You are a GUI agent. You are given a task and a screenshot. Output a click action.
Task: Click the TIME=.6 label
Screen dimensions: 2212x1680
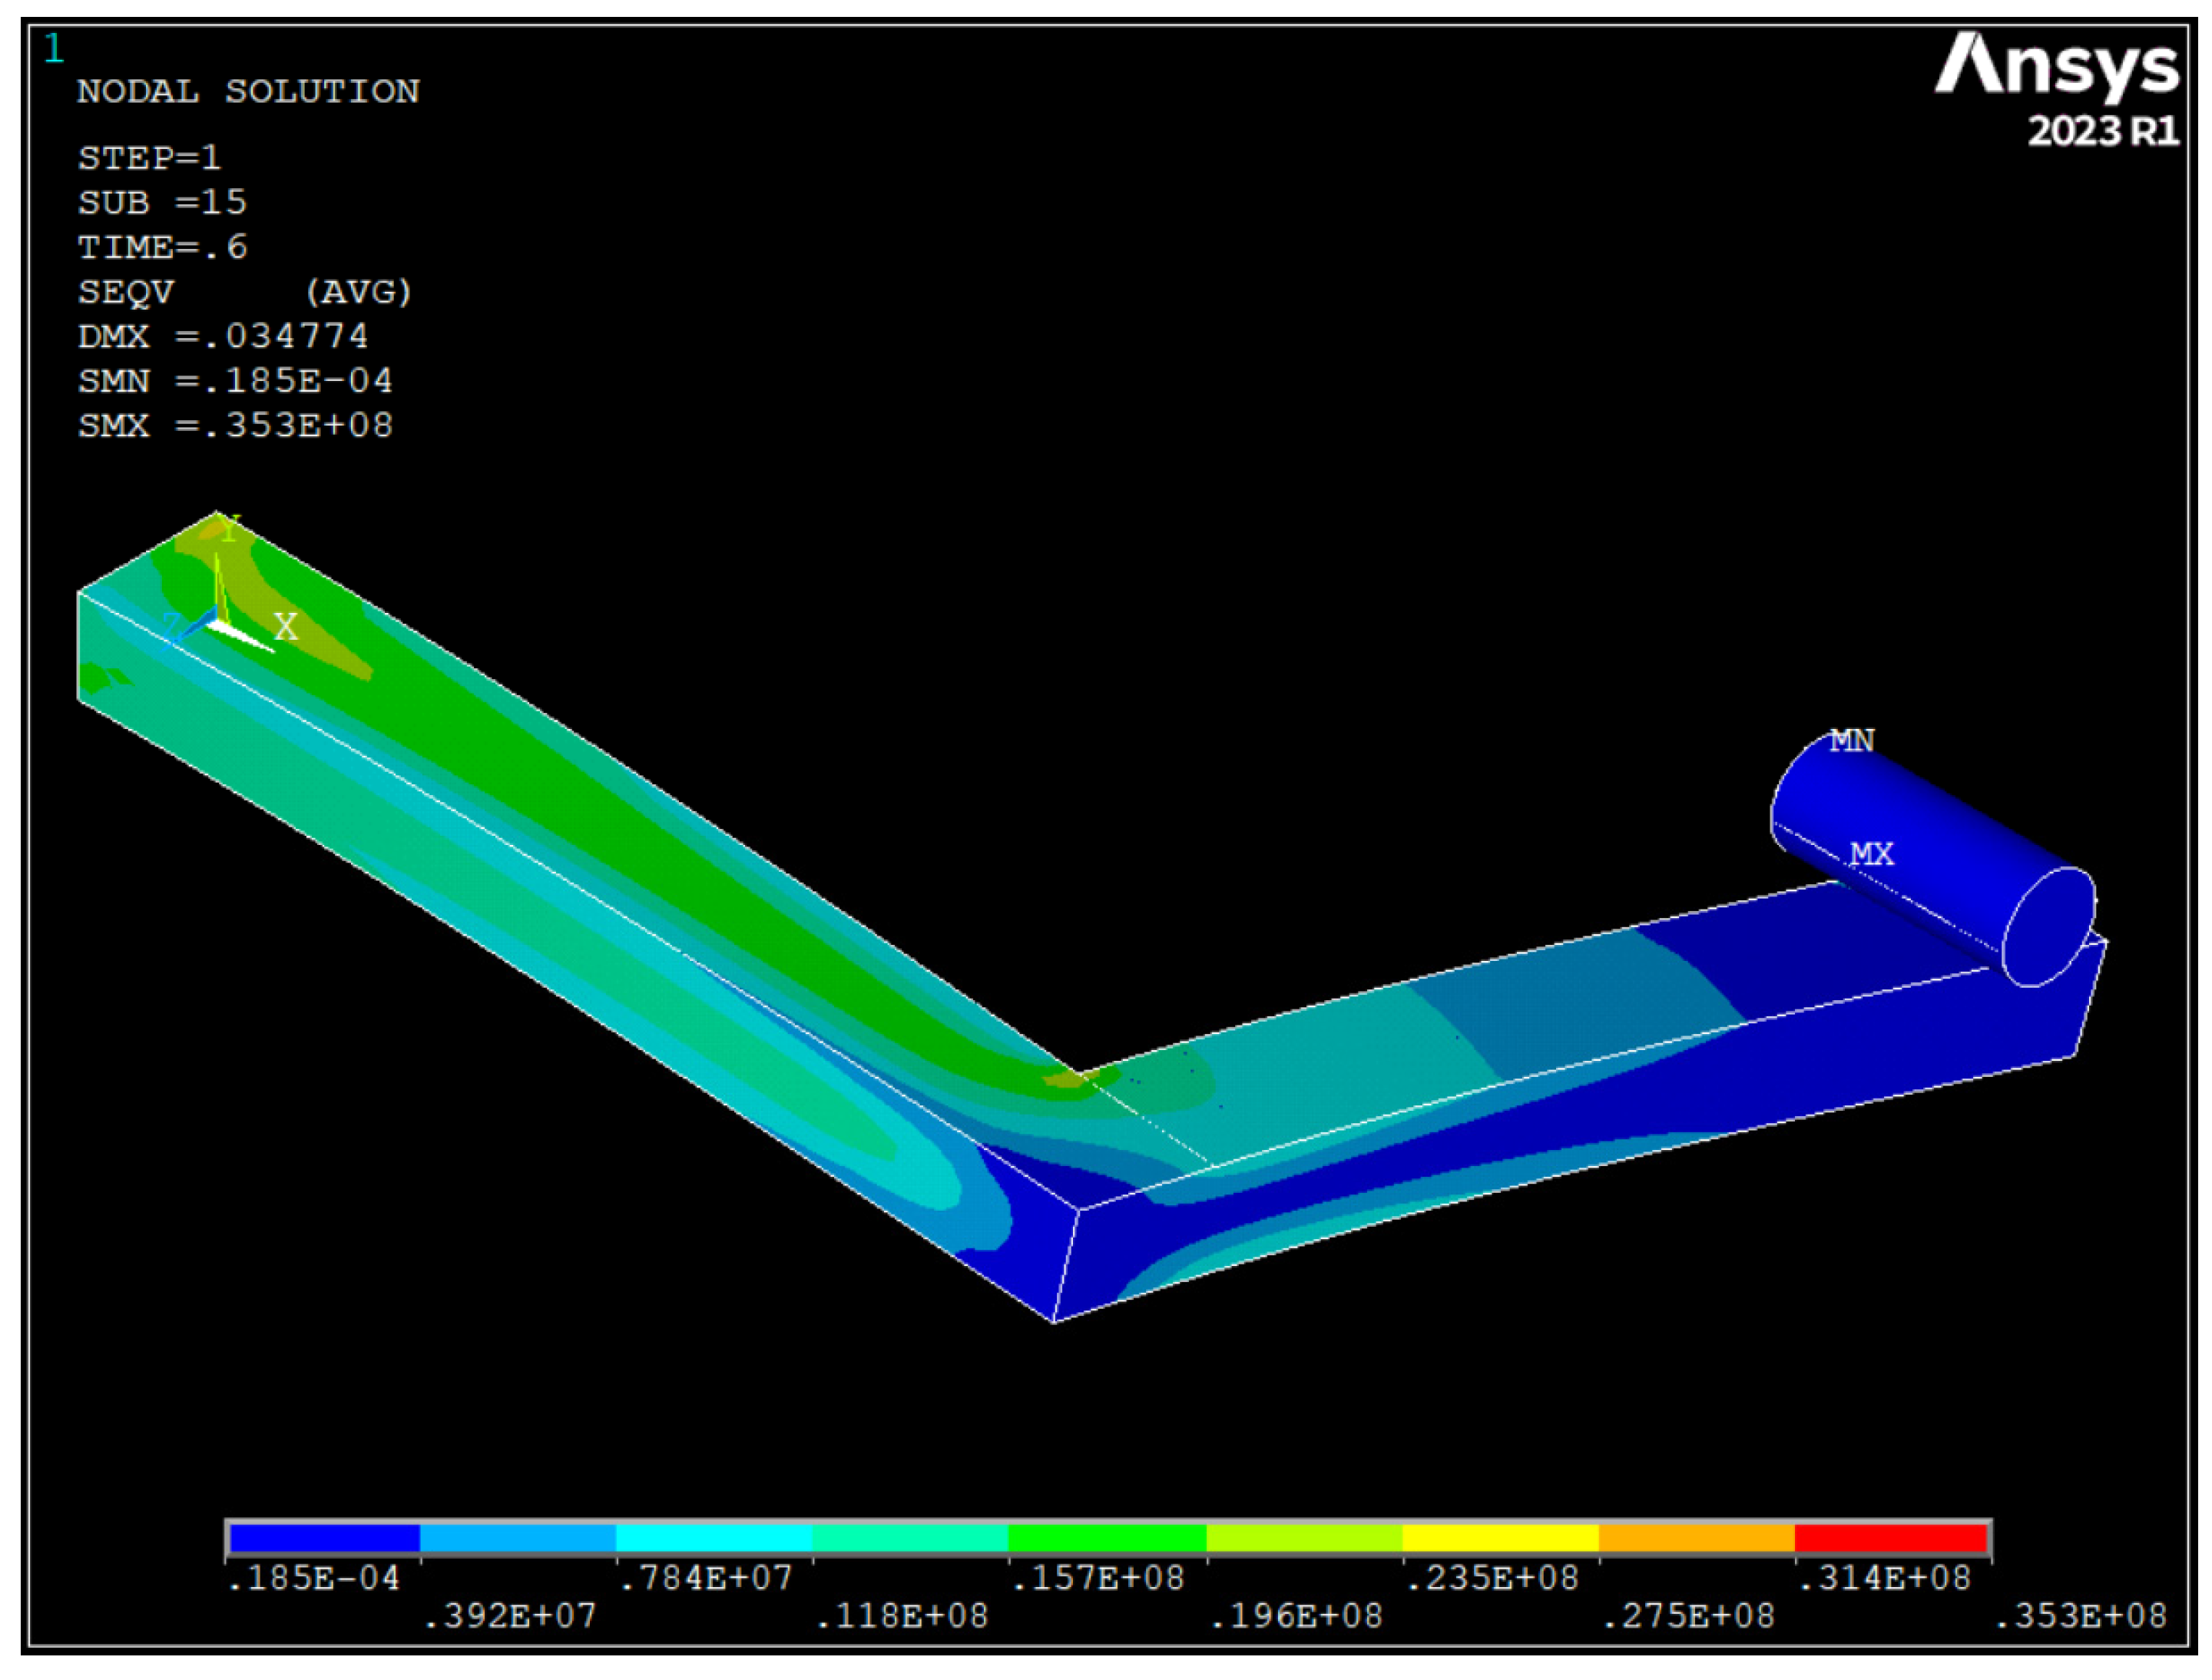pos(162,247)
